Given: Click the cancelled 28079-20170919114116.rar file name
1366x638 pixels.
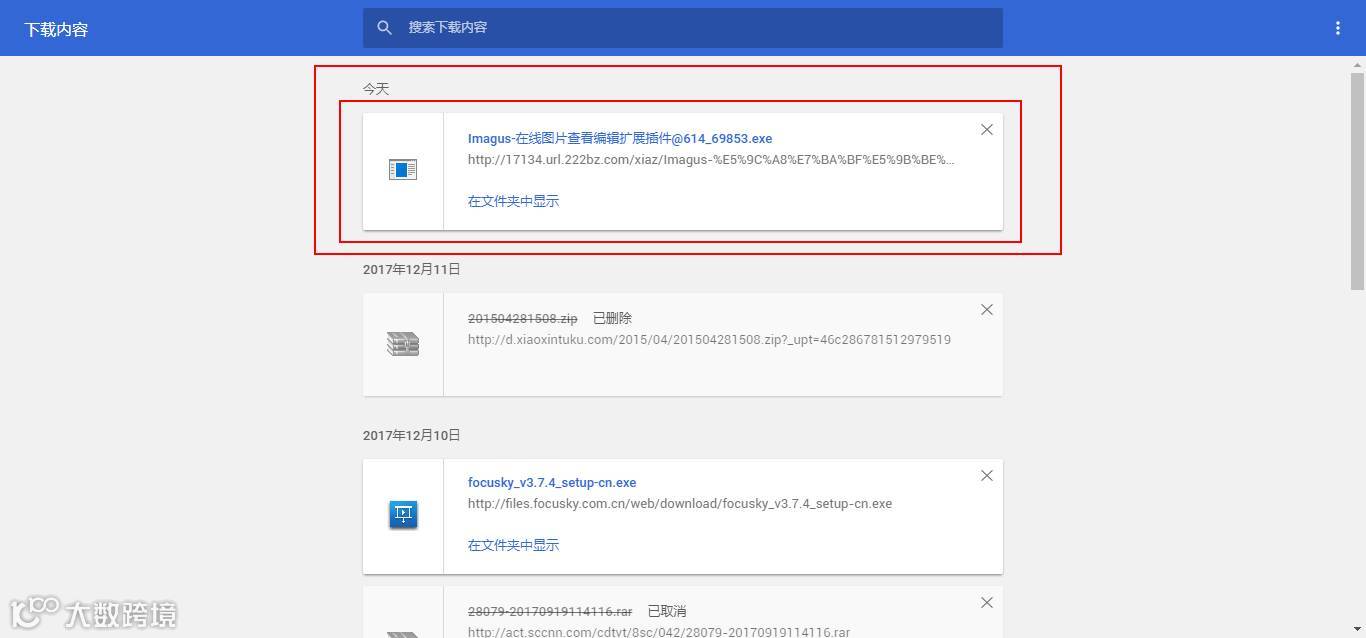Looking at the screenshot, I should [x=550, y=611].
